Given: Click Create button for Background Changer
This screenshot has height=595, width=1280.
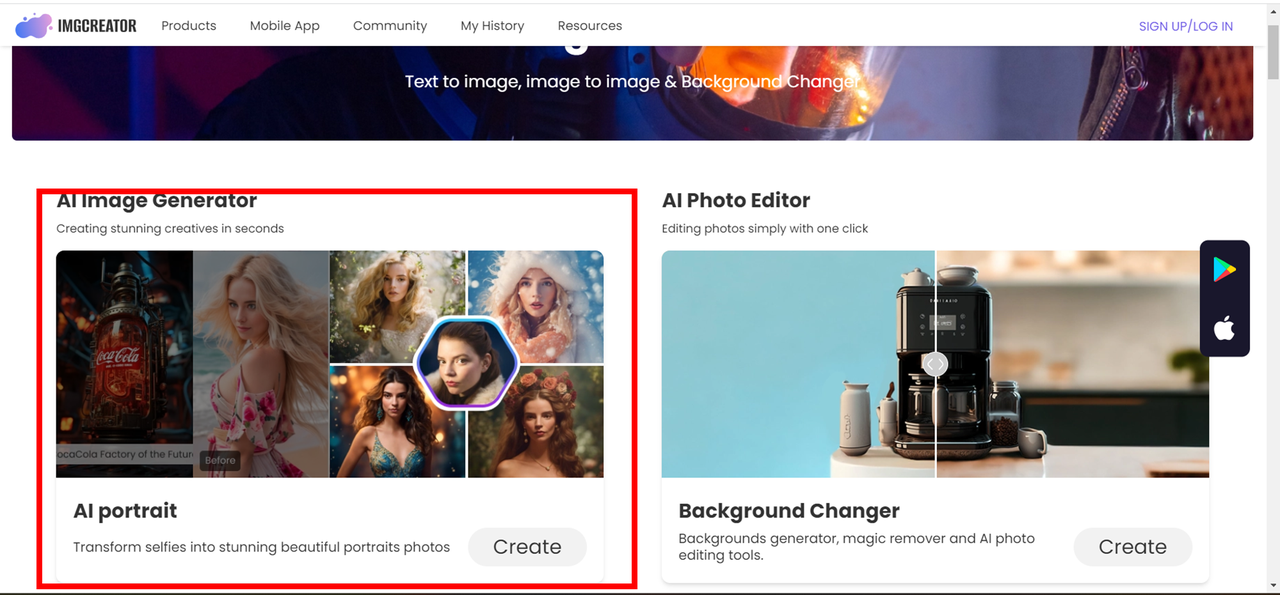Looking at the screenshot, I should point(1133,547).
